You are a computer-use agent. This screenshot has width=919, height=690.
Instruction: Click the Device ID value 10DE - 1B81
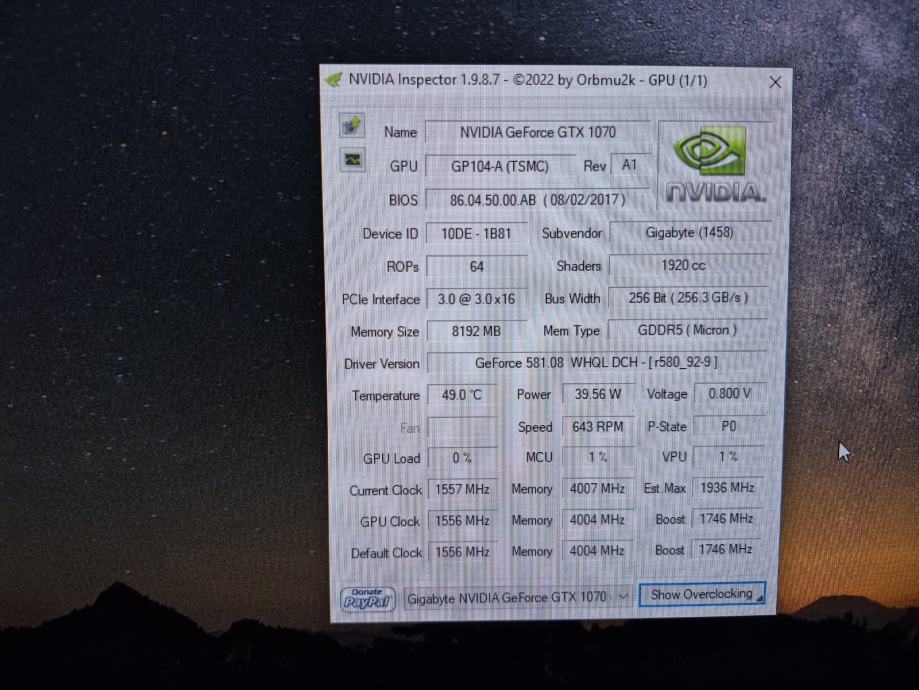[x=476, y=233]
